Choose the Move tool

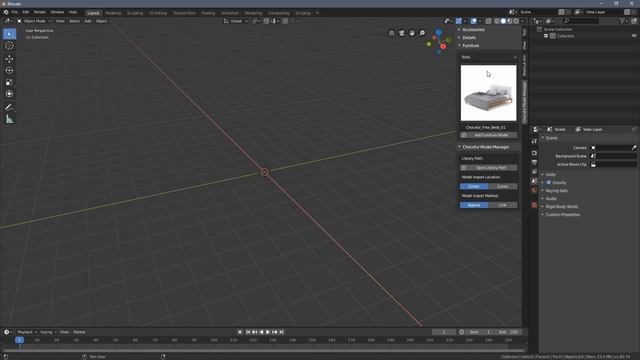pyautogui.click(x=9, y=59)
